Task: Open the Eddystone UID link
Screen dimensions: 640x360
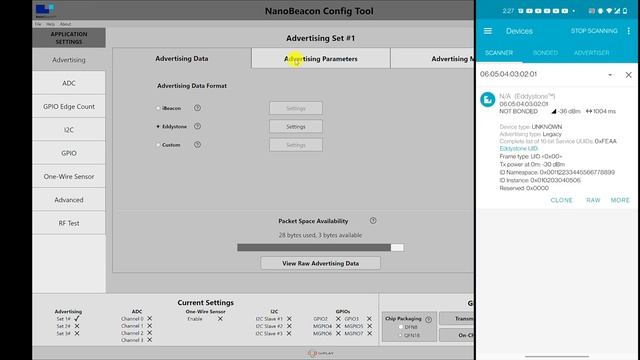Action: pos(518,149)
